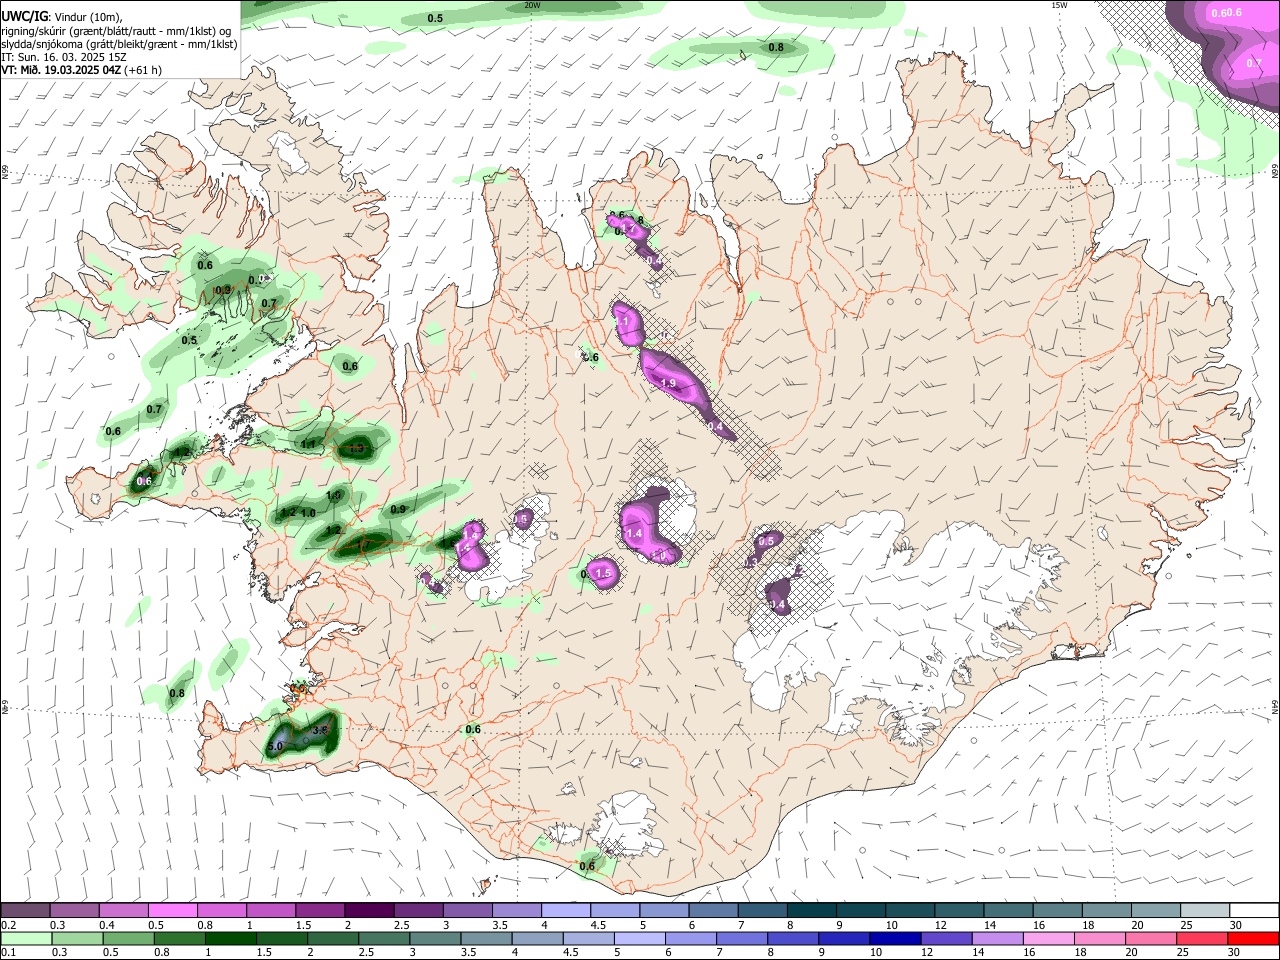
Task: Select the bright pink 0.5 swatch in upper legend row
Action: 173,909
